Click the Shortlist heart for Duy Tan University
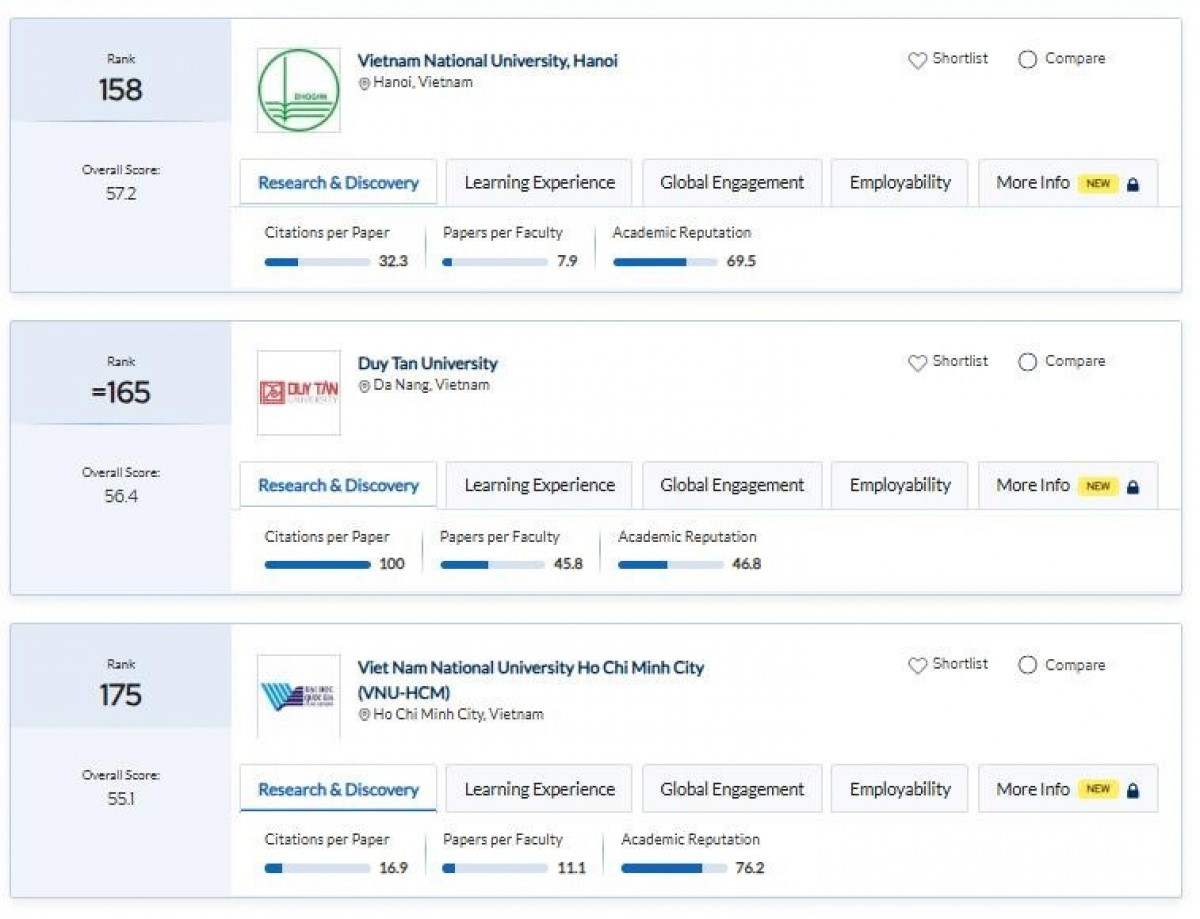Screen dimensions: 1200x919 coord(917,362)
